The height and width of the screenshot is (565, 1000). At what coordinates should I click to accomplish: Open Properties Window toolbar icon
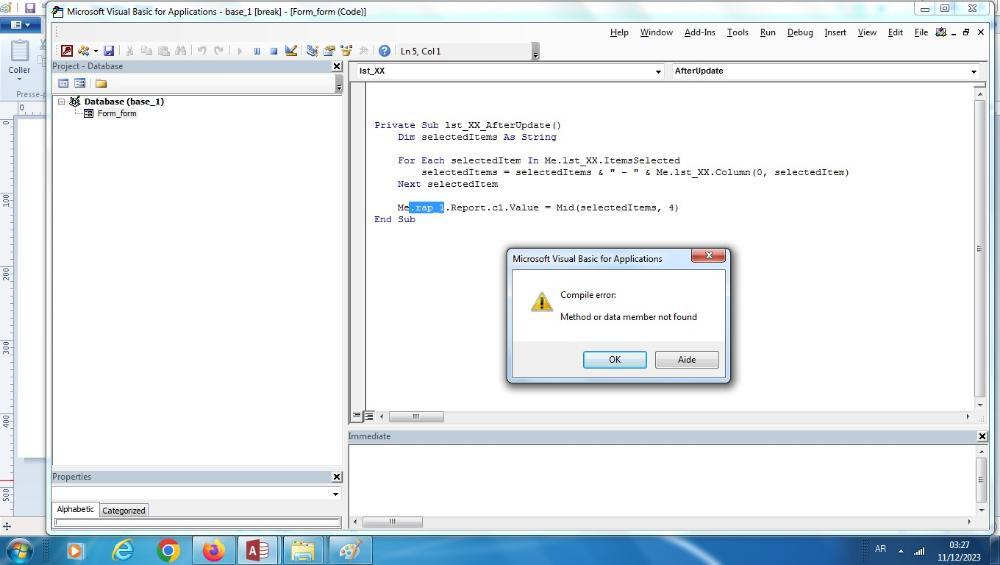[x=329, y=51]
